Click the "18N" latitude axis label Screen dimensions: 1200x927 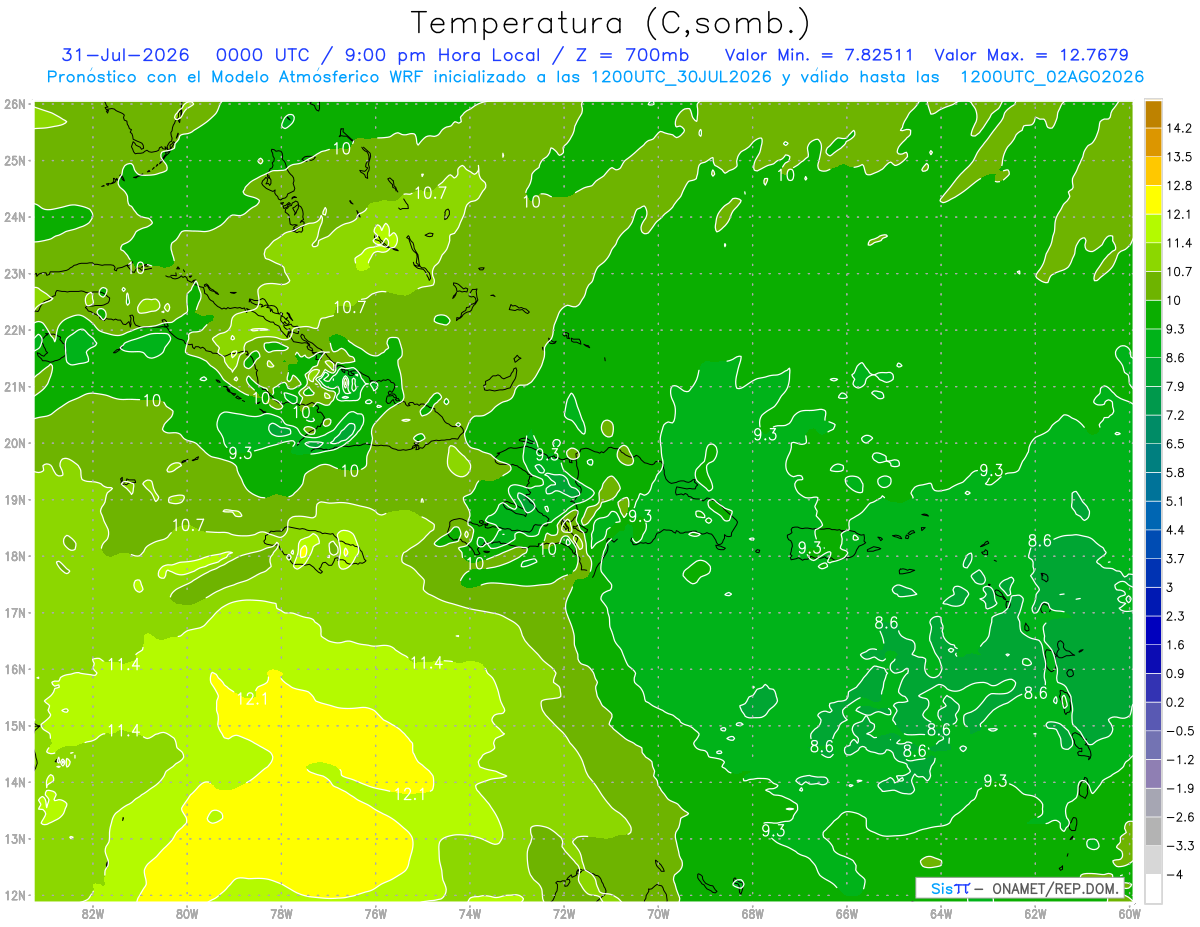(14, 556)
